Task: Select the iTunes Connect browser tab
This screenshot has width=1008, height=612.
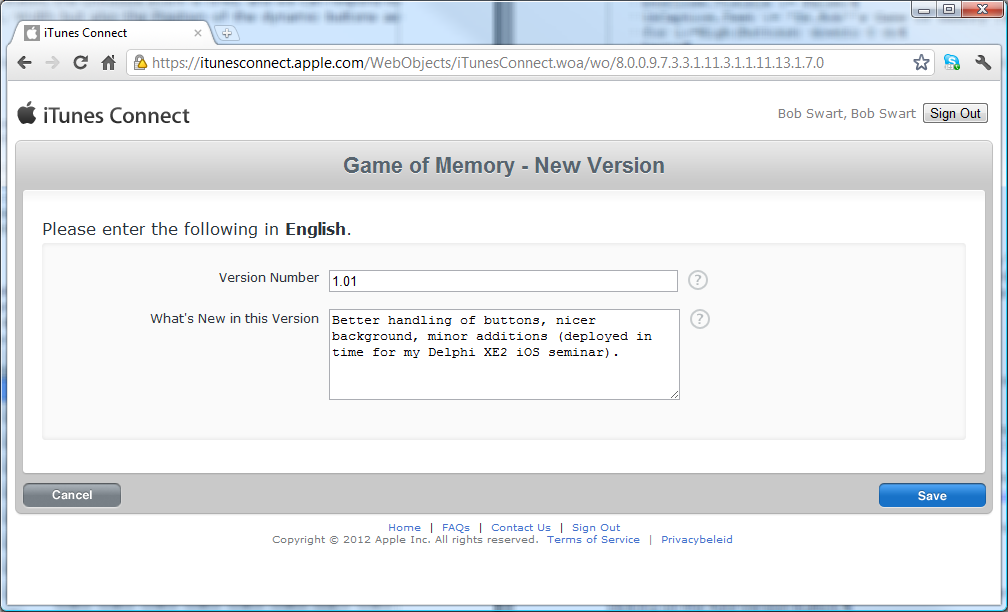Action: point(112,33)
